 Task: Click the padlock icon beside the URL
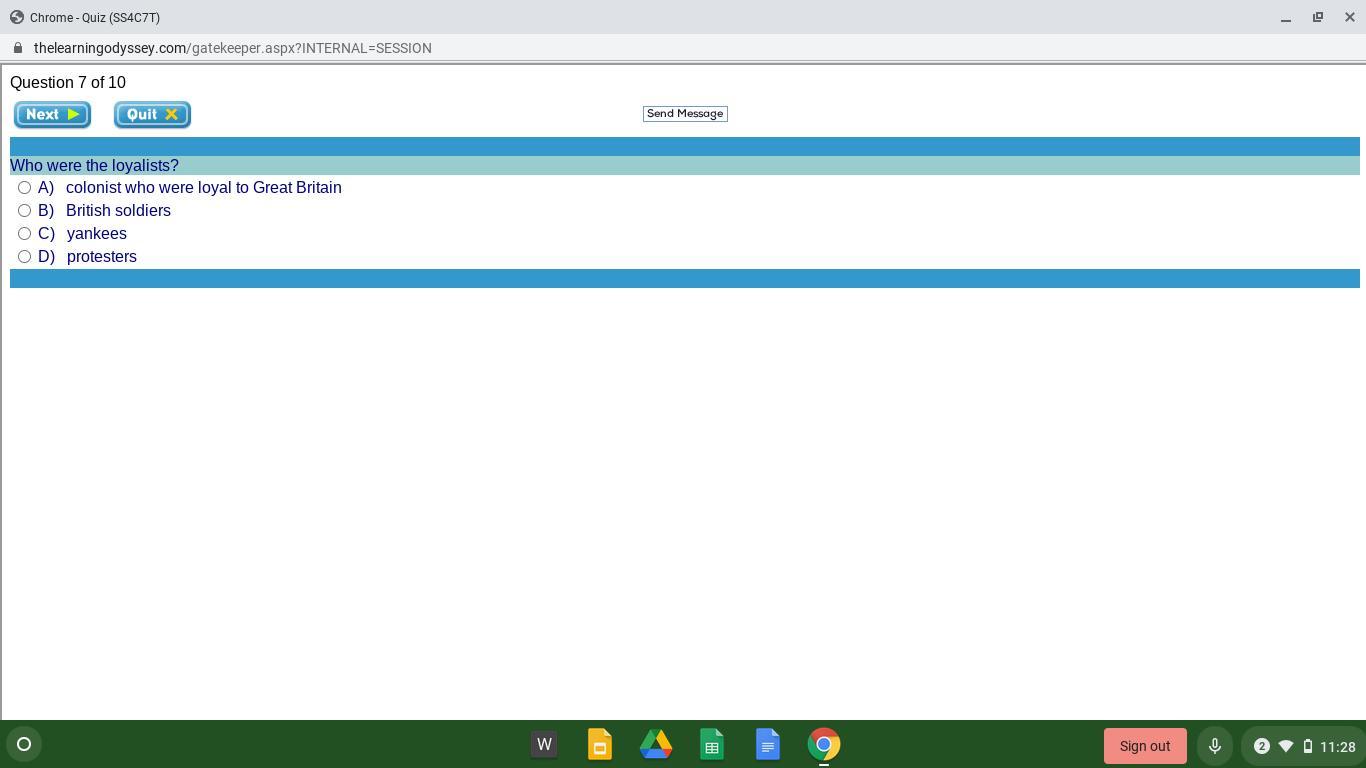[x=18, y=48]
